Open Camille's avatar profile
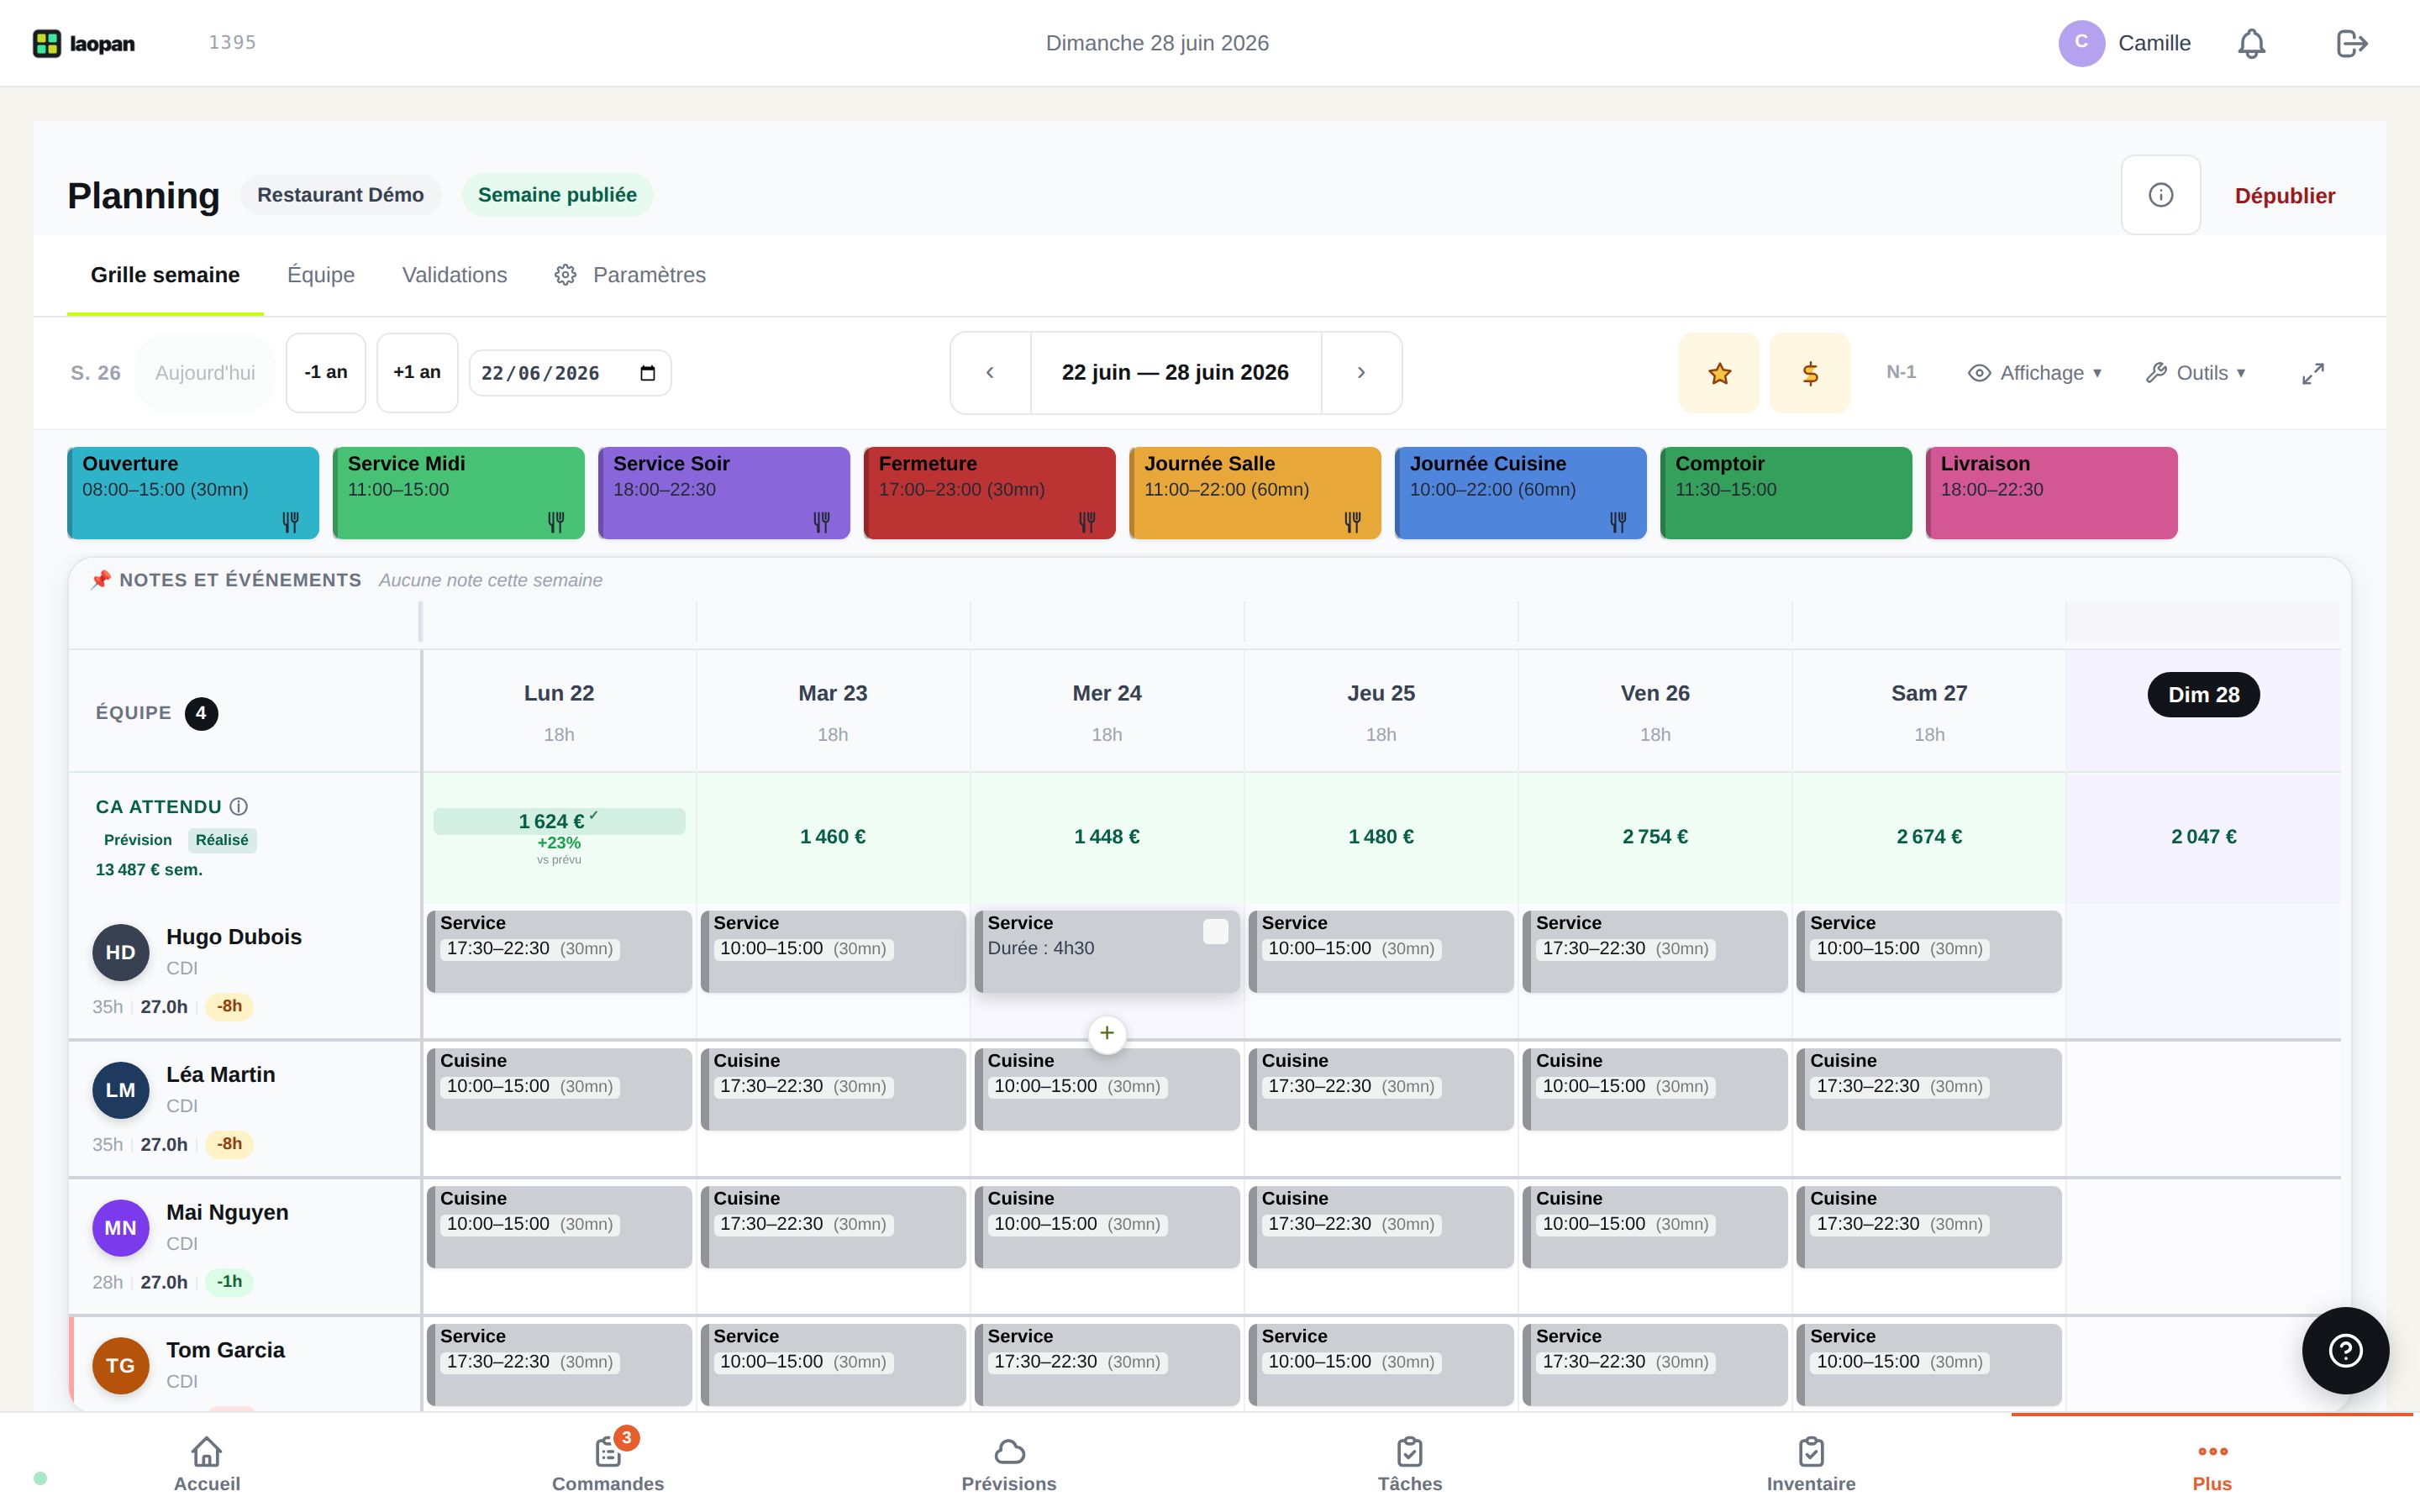The image size is (2420, 1512). [x=2081, y=43]
